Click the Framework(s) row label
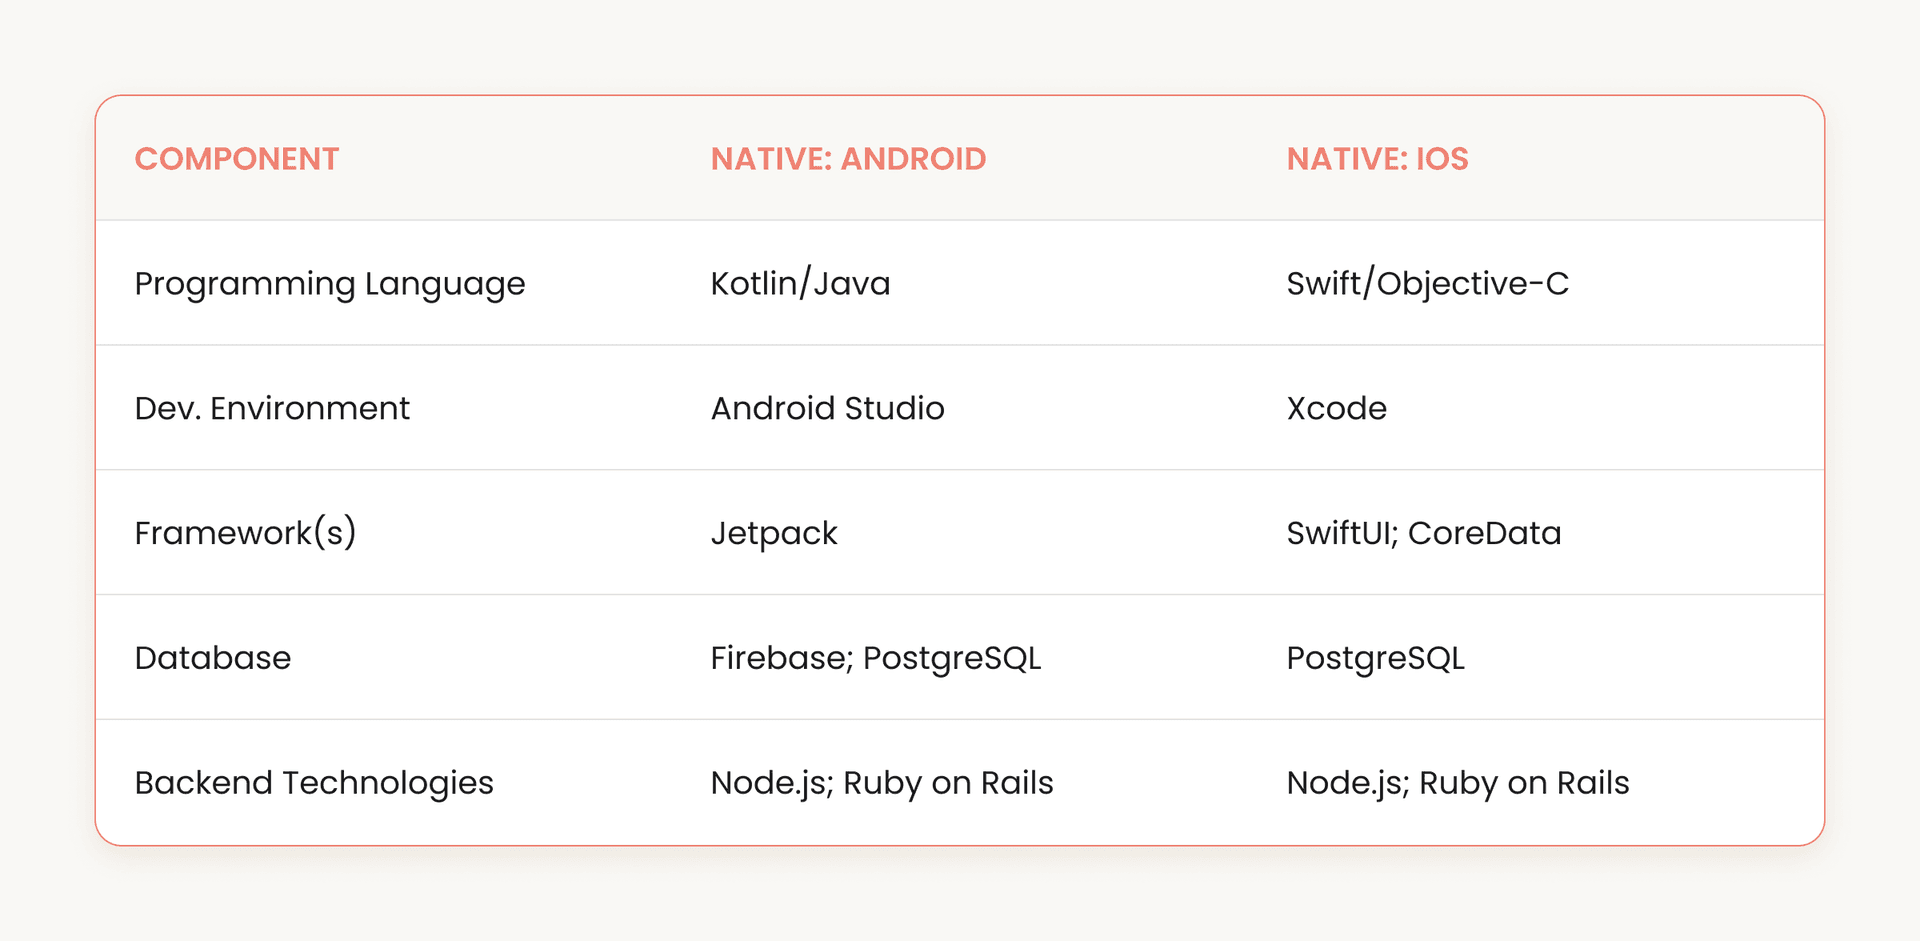 [x=246, y=532]
